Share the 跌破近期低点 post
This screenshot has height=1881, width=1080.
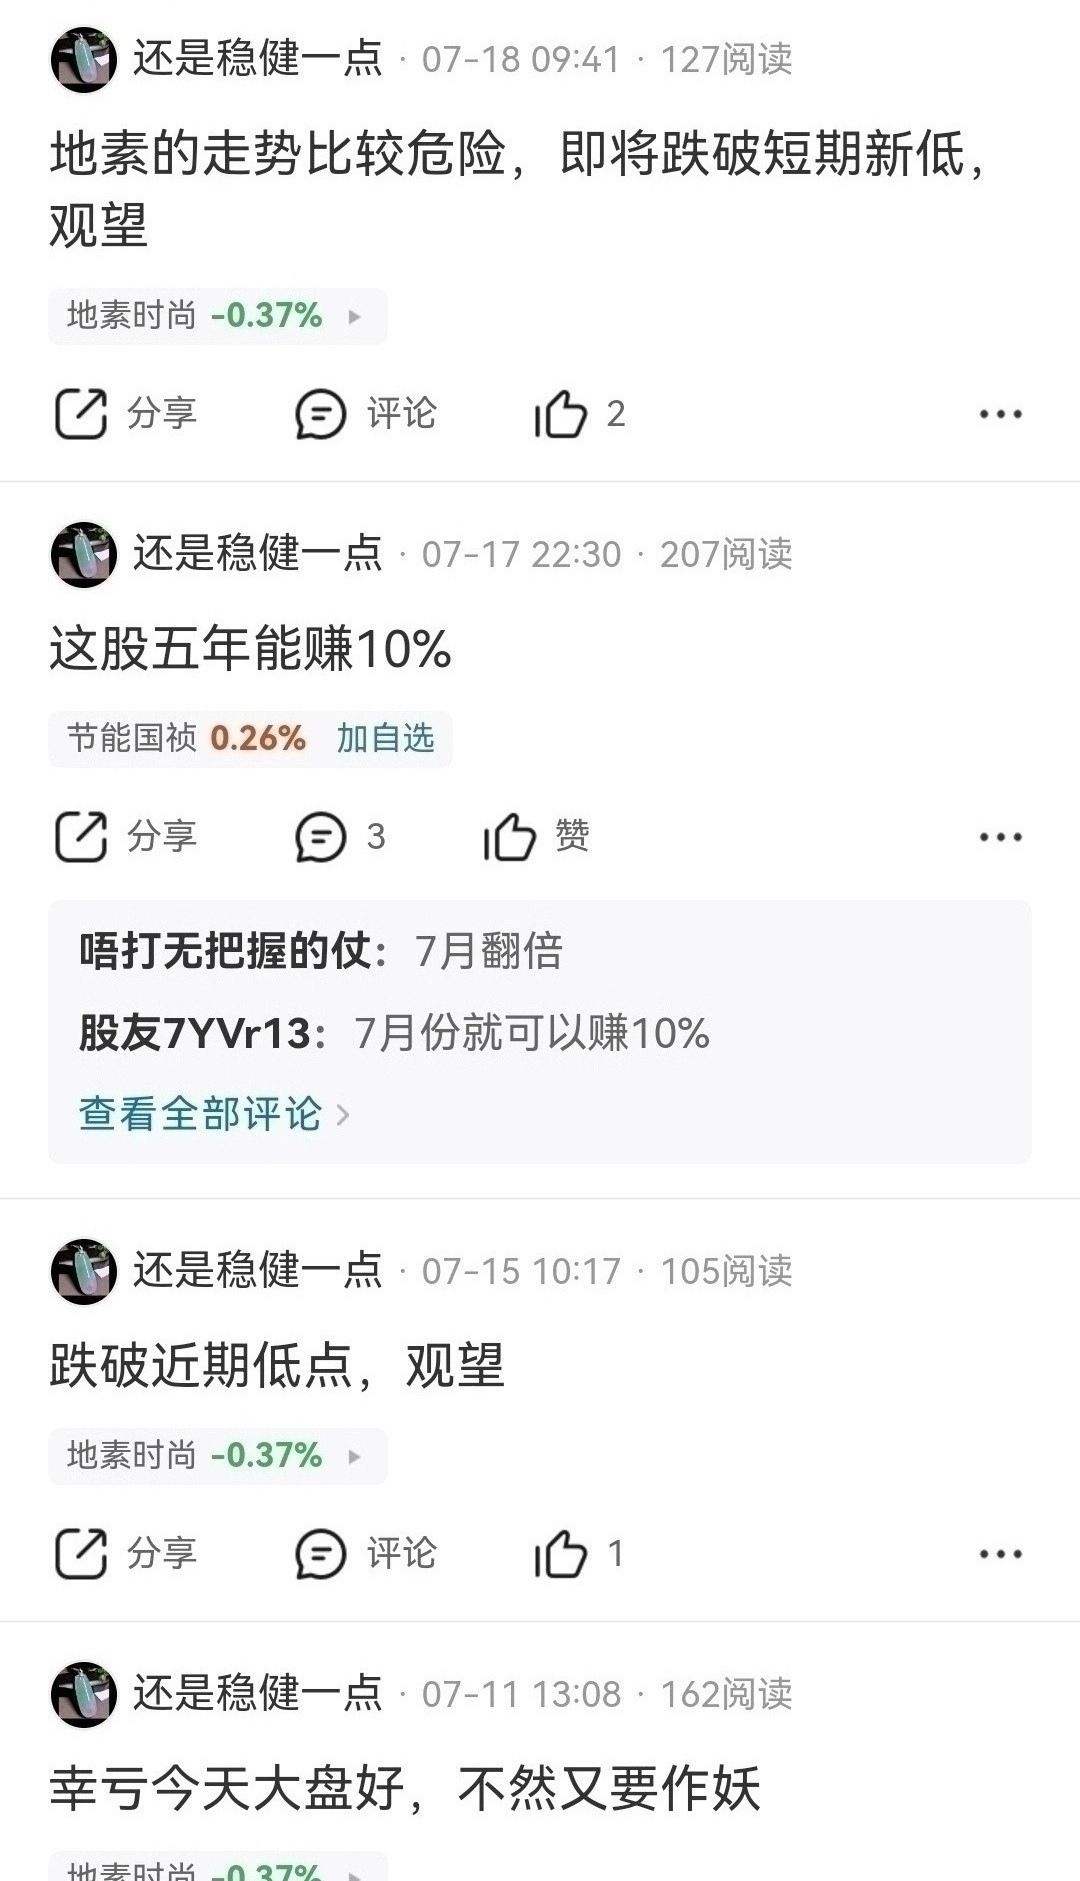click(x=126, y=1554)
